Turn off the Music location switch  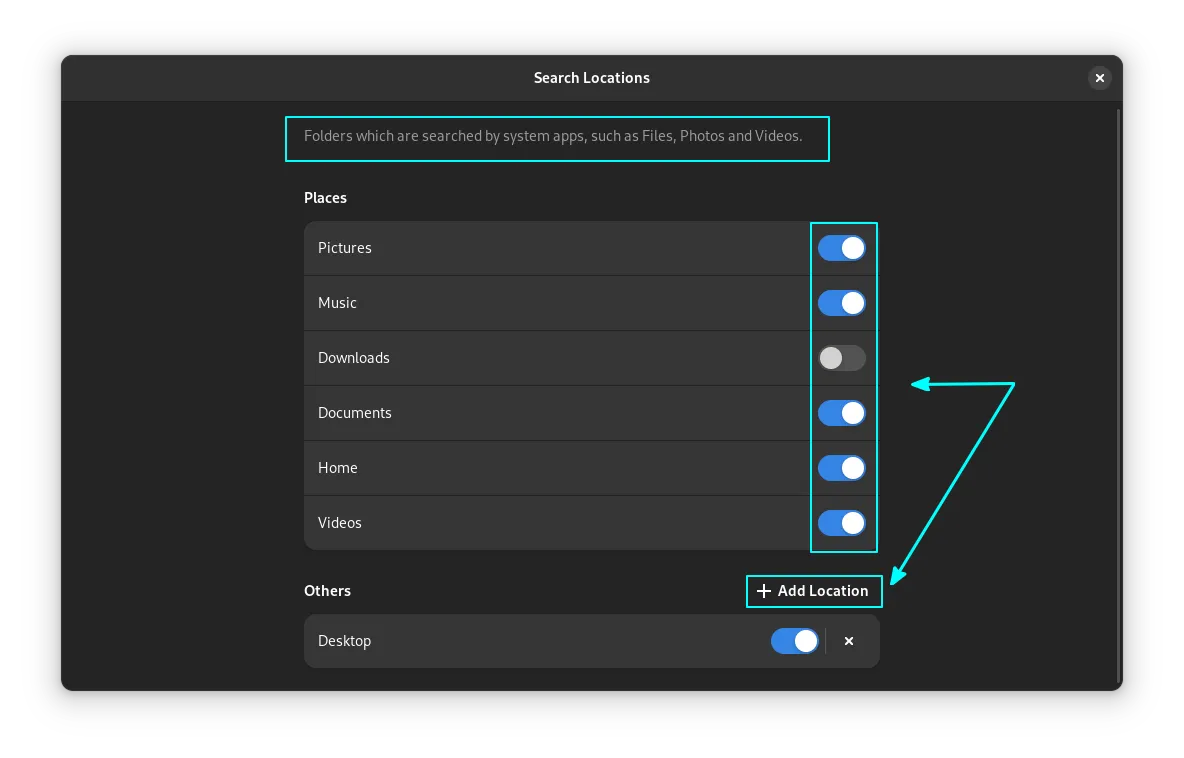842,303
